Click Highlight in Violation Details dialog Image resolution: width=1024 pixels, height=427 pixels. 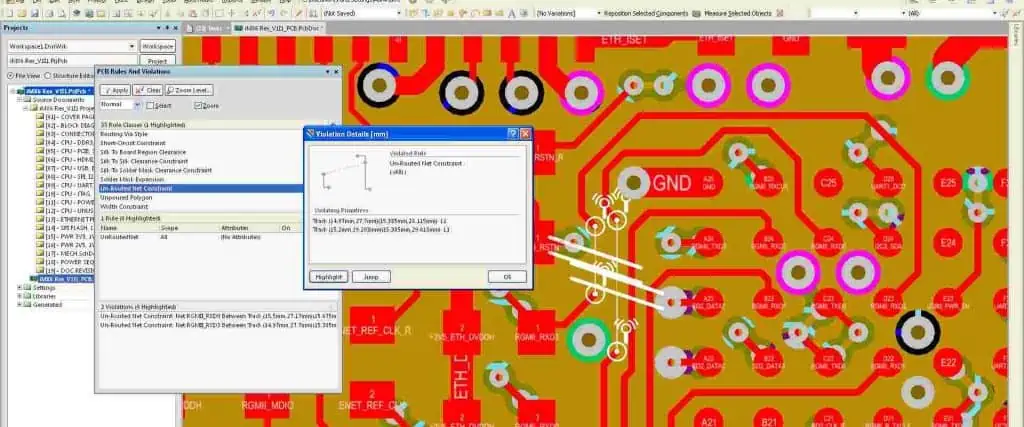click(x=327, y=276)
